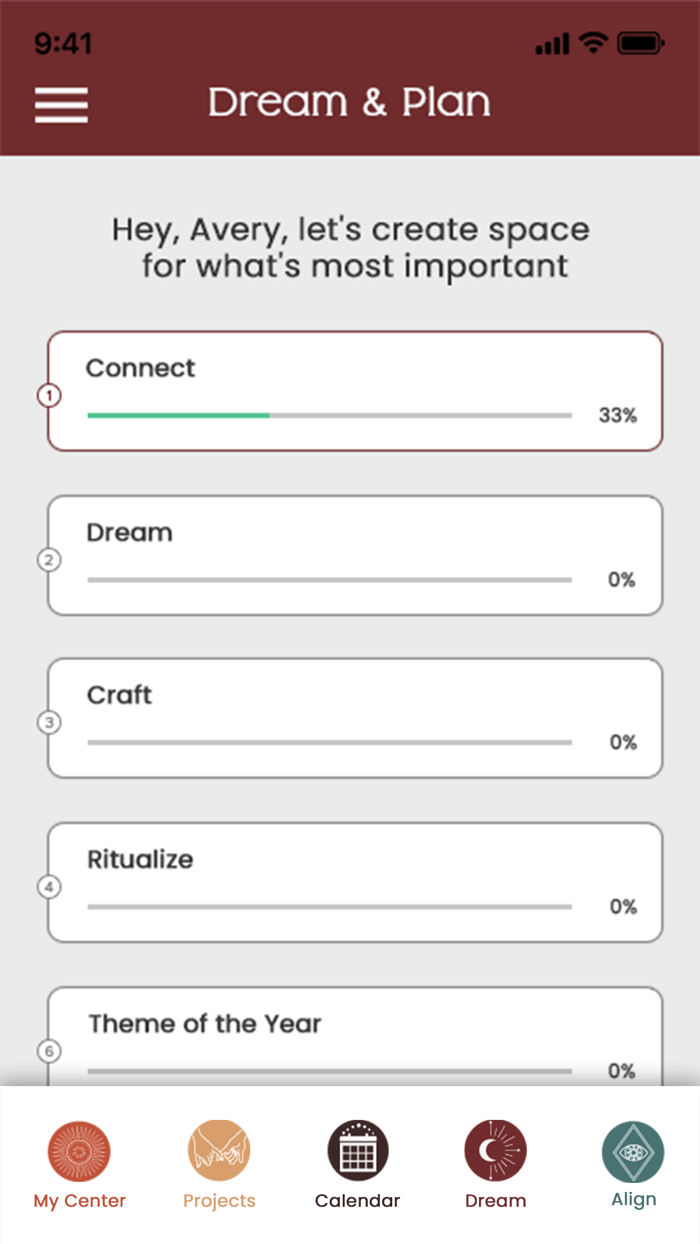Tap the Wi-Fi status icon
Image resolution: width=700 pixels, height=1244 pixels.
point(593,43)
